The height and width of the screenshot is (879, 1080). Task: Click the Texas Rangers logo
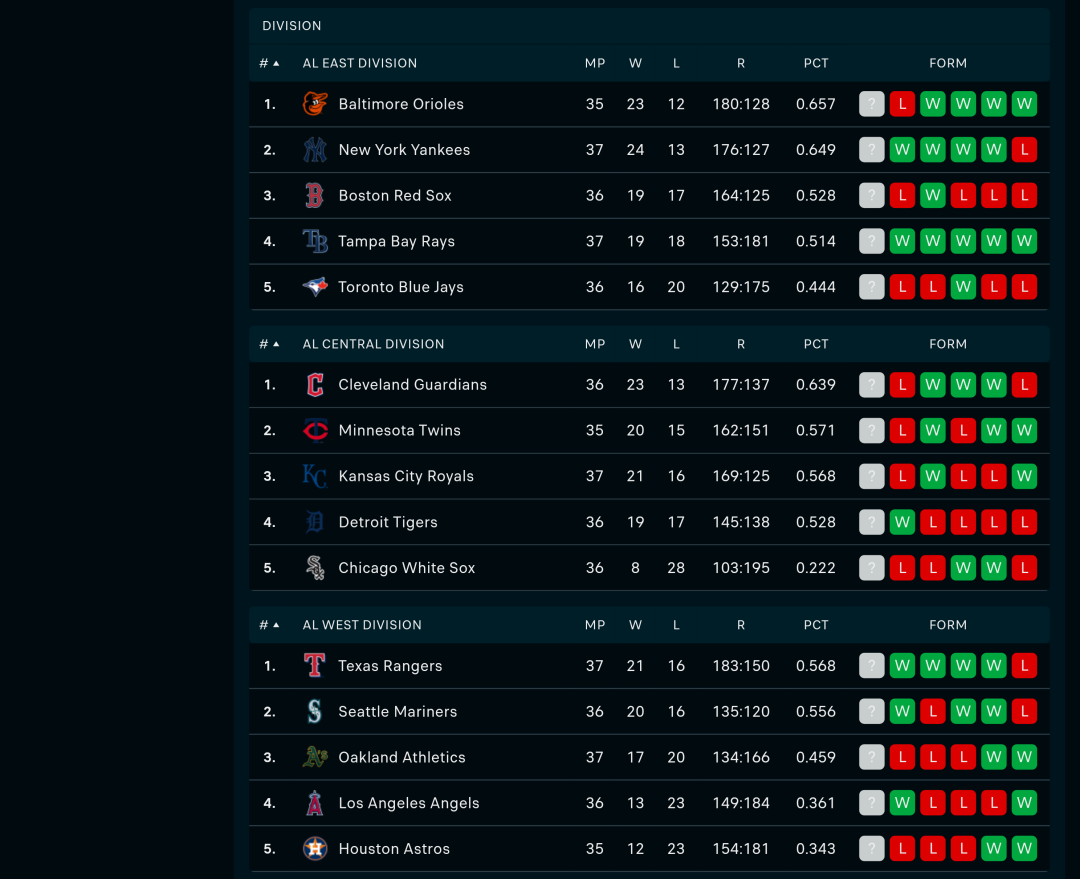315,666
